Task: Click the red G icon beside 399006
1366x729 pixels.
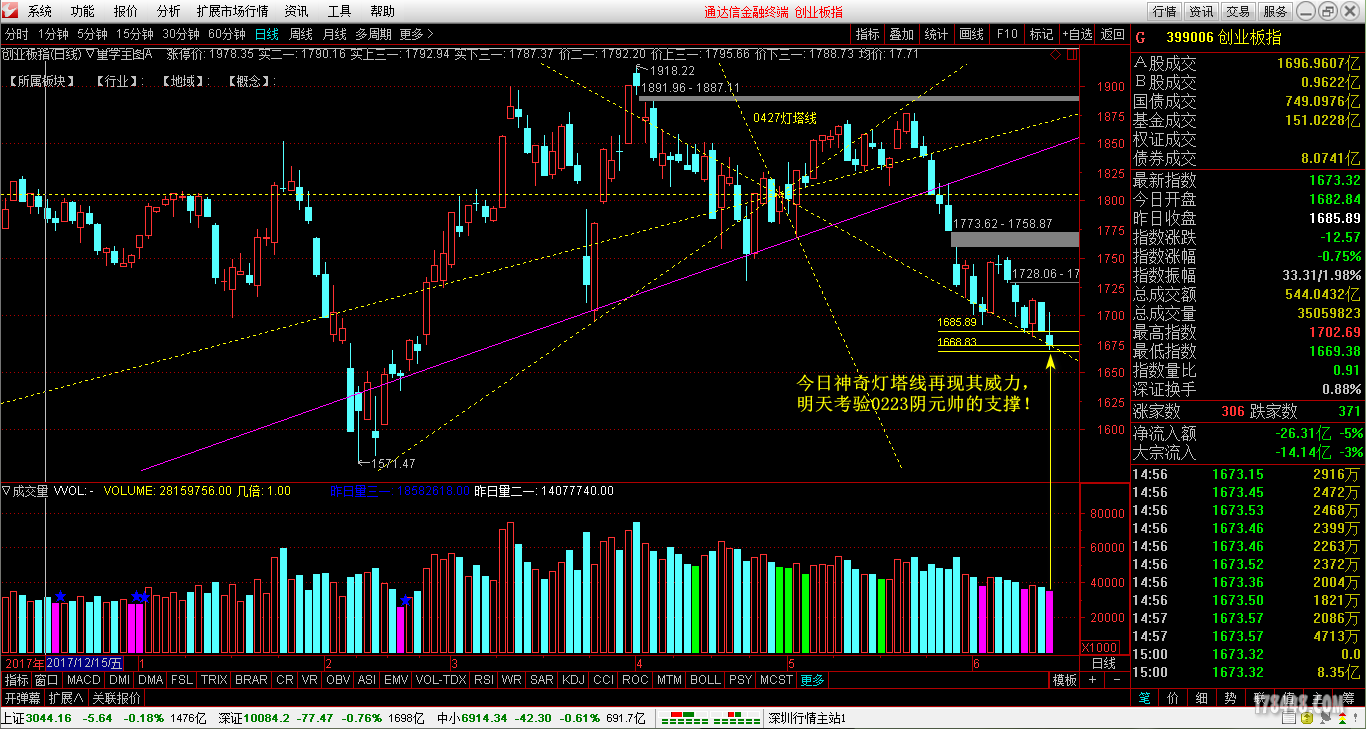Action: [1140, 37]
